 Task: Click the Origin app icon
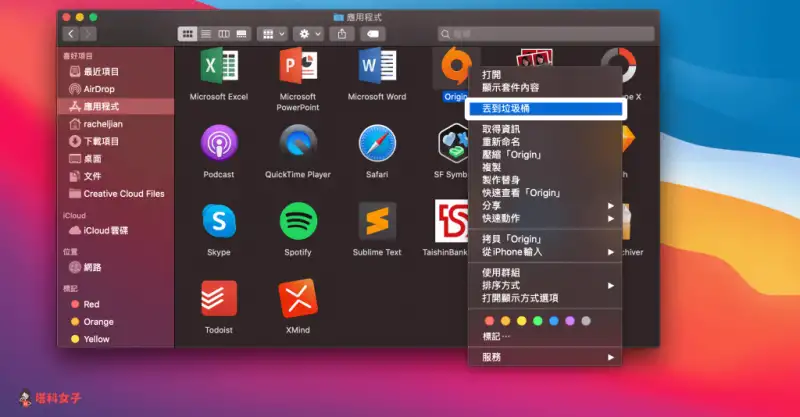[x=455, y=66]
